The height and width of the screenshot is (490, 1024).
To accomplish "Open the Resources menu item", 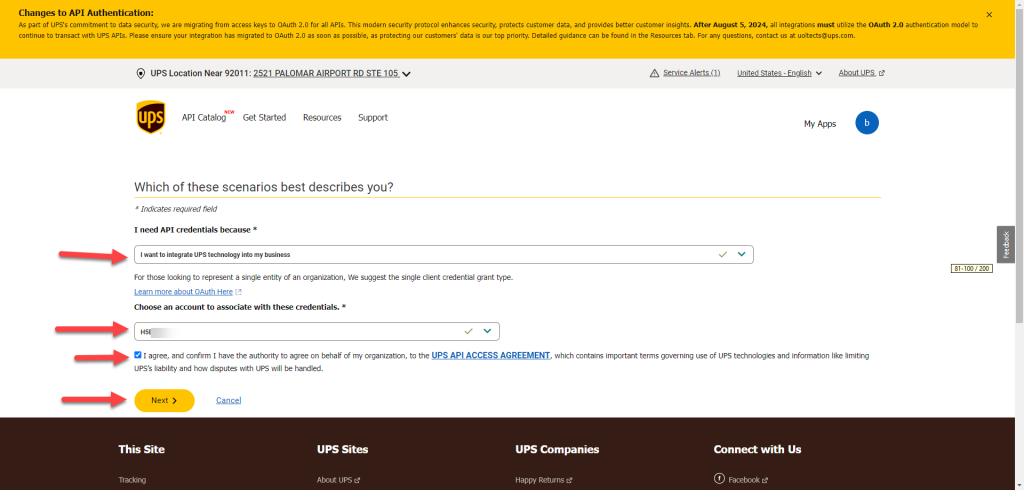I will tap(322, 118).
